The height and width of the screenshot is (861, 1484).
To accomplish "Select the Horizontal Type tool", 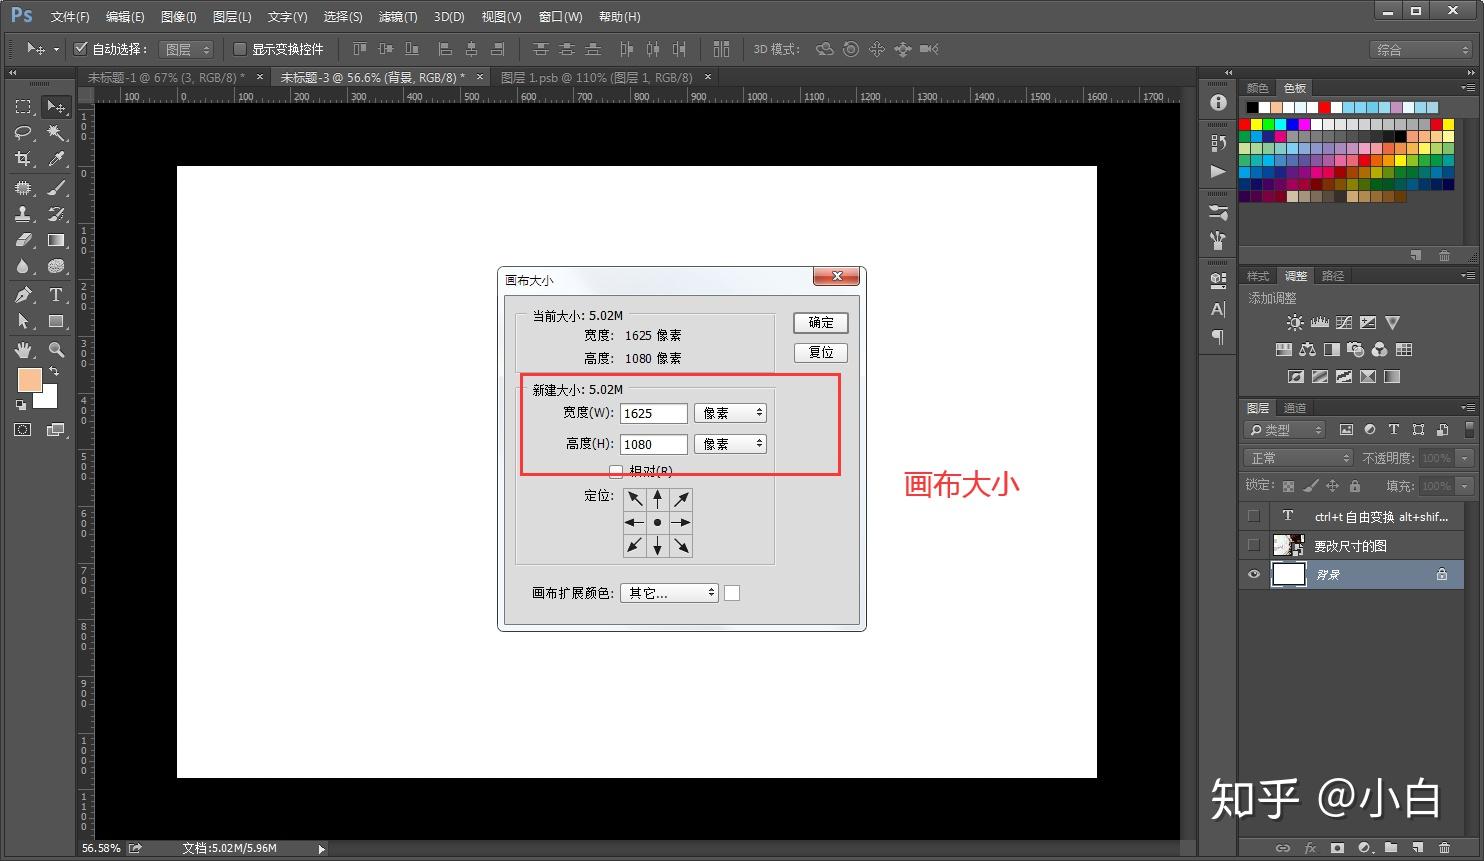I will (x=56, y=295).
